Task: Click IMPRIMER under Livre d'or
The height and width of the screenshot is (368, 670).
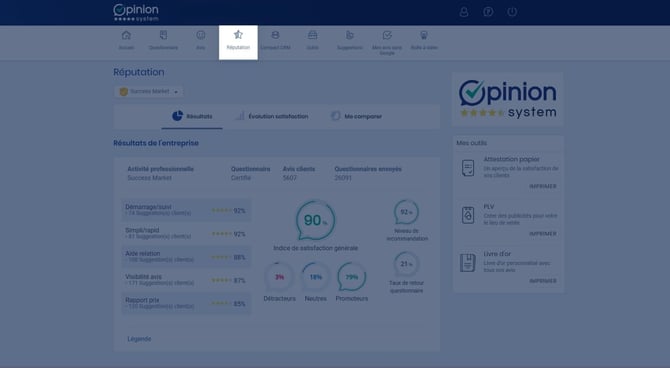Action: click(x=543, y=281)
